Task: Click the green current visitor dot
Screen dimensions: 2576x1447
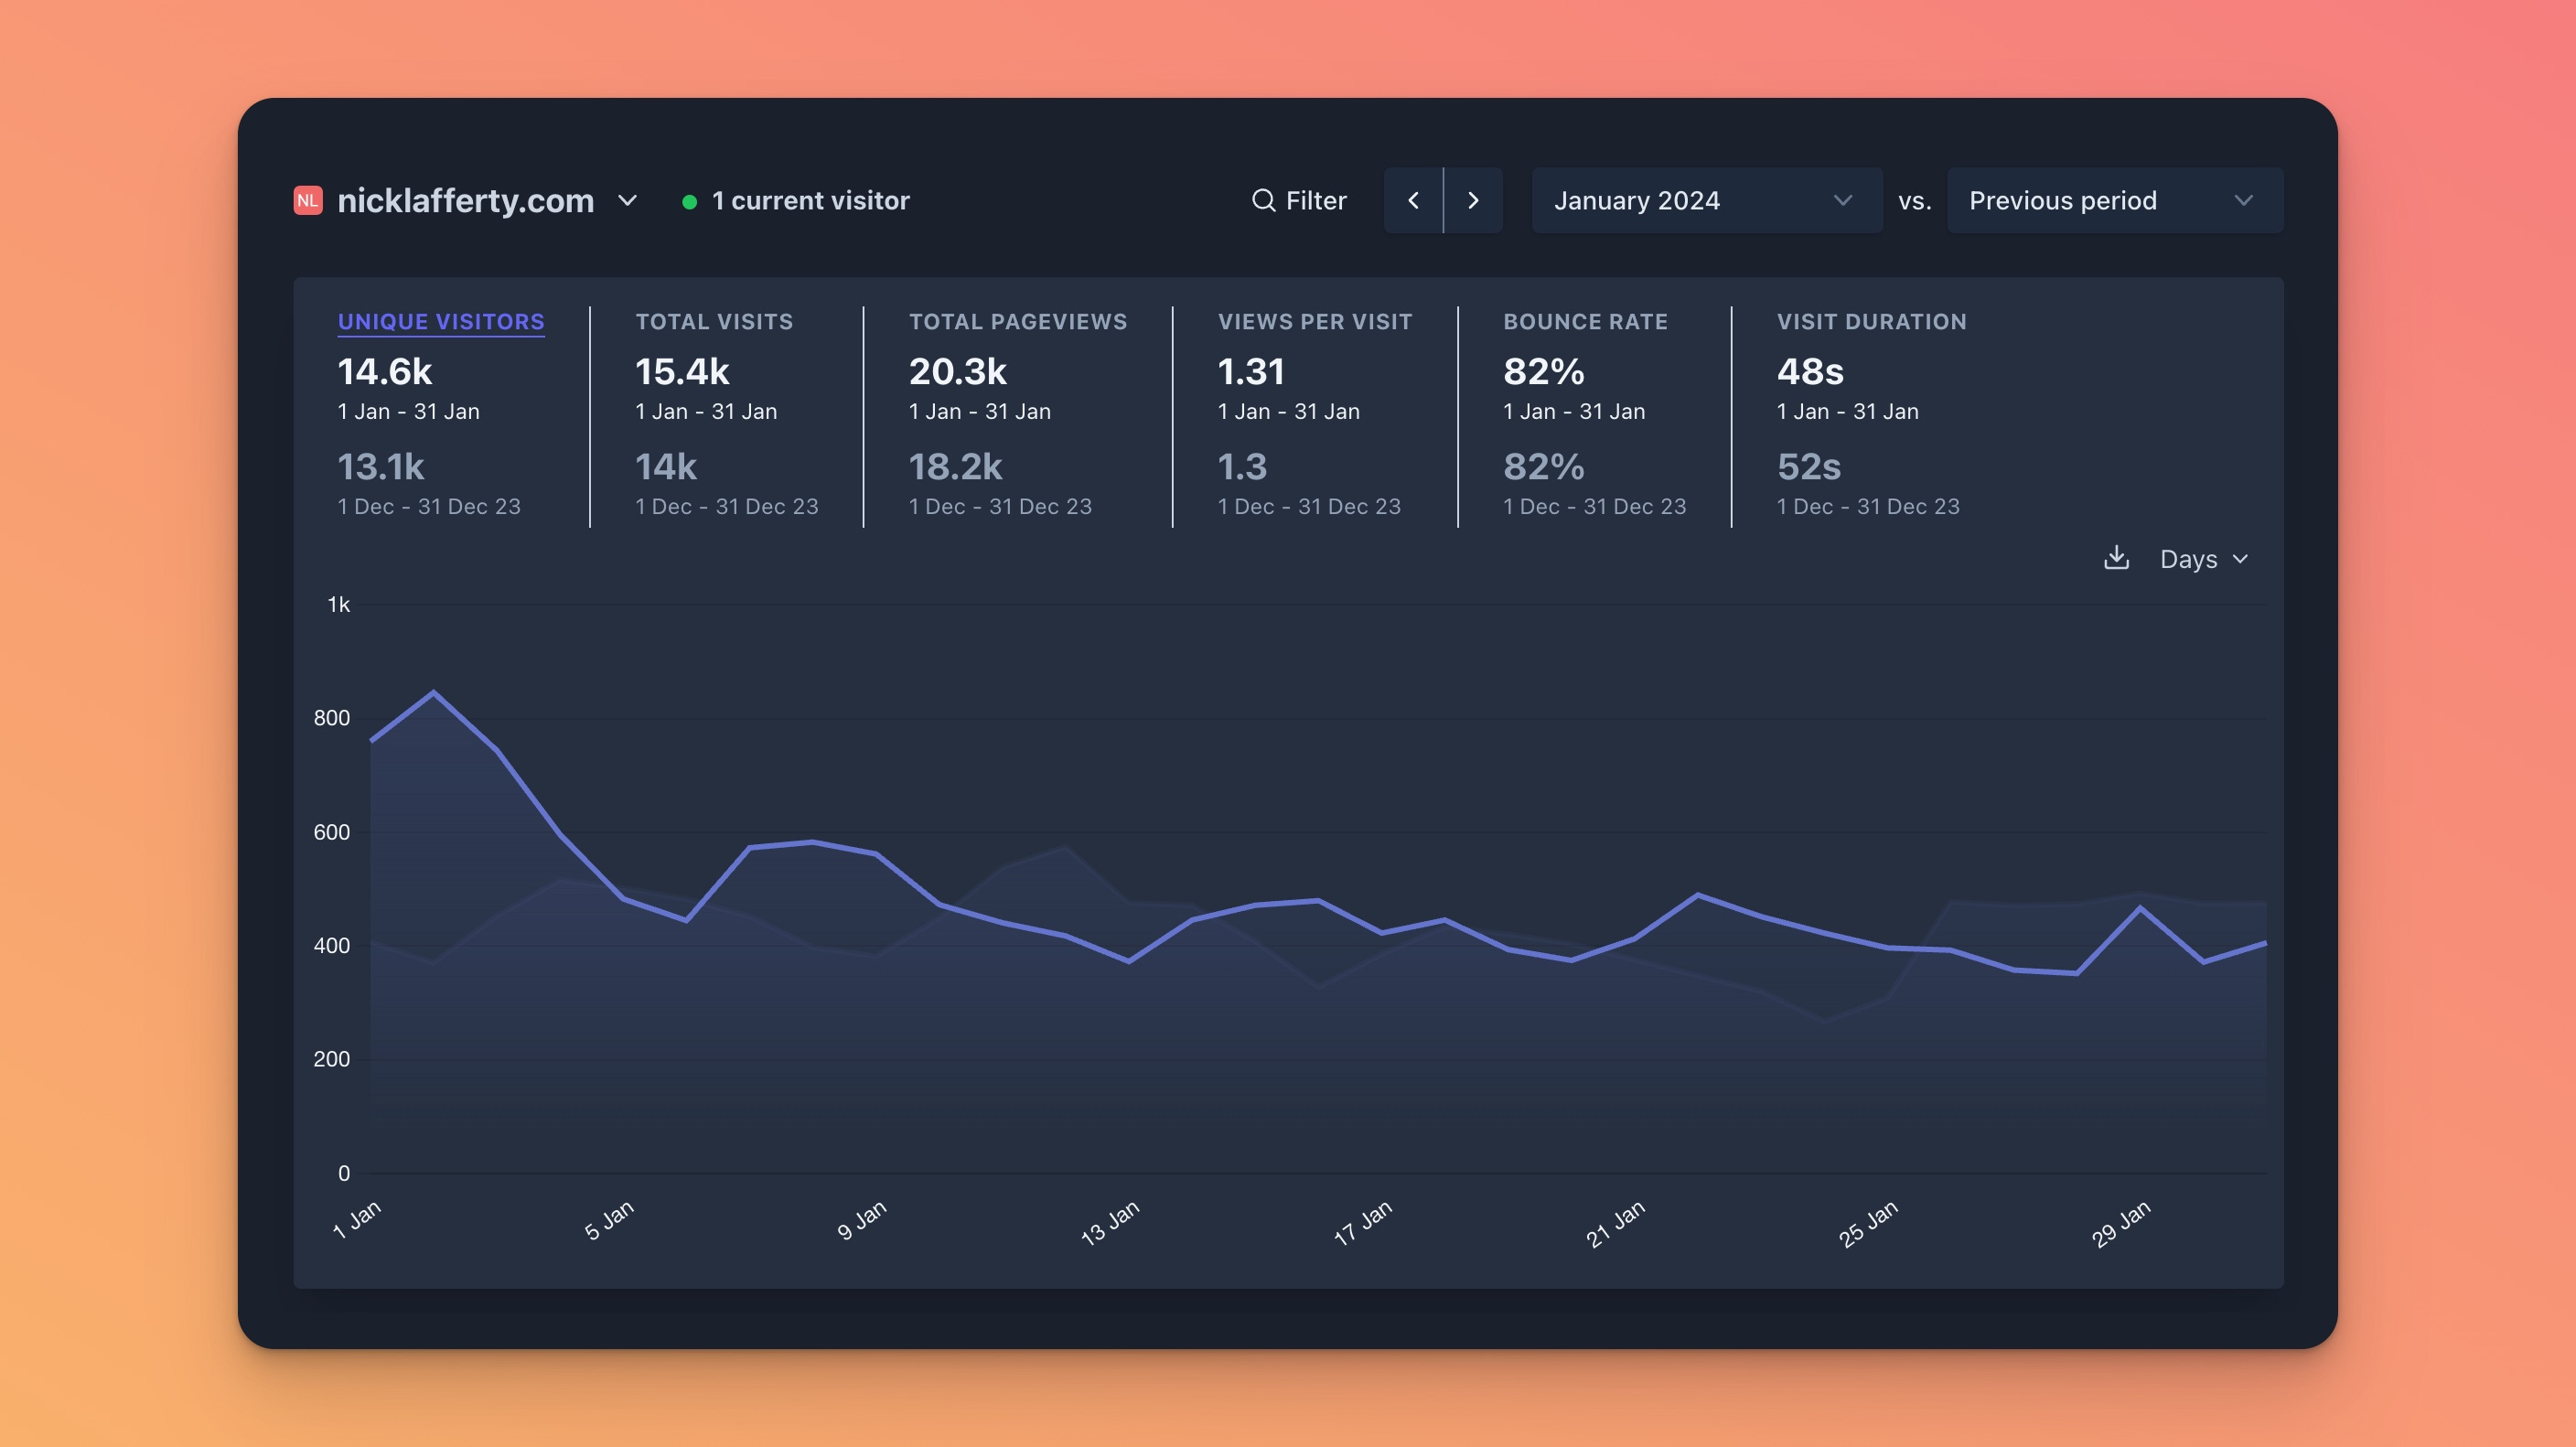Action: tap(689, 201)
